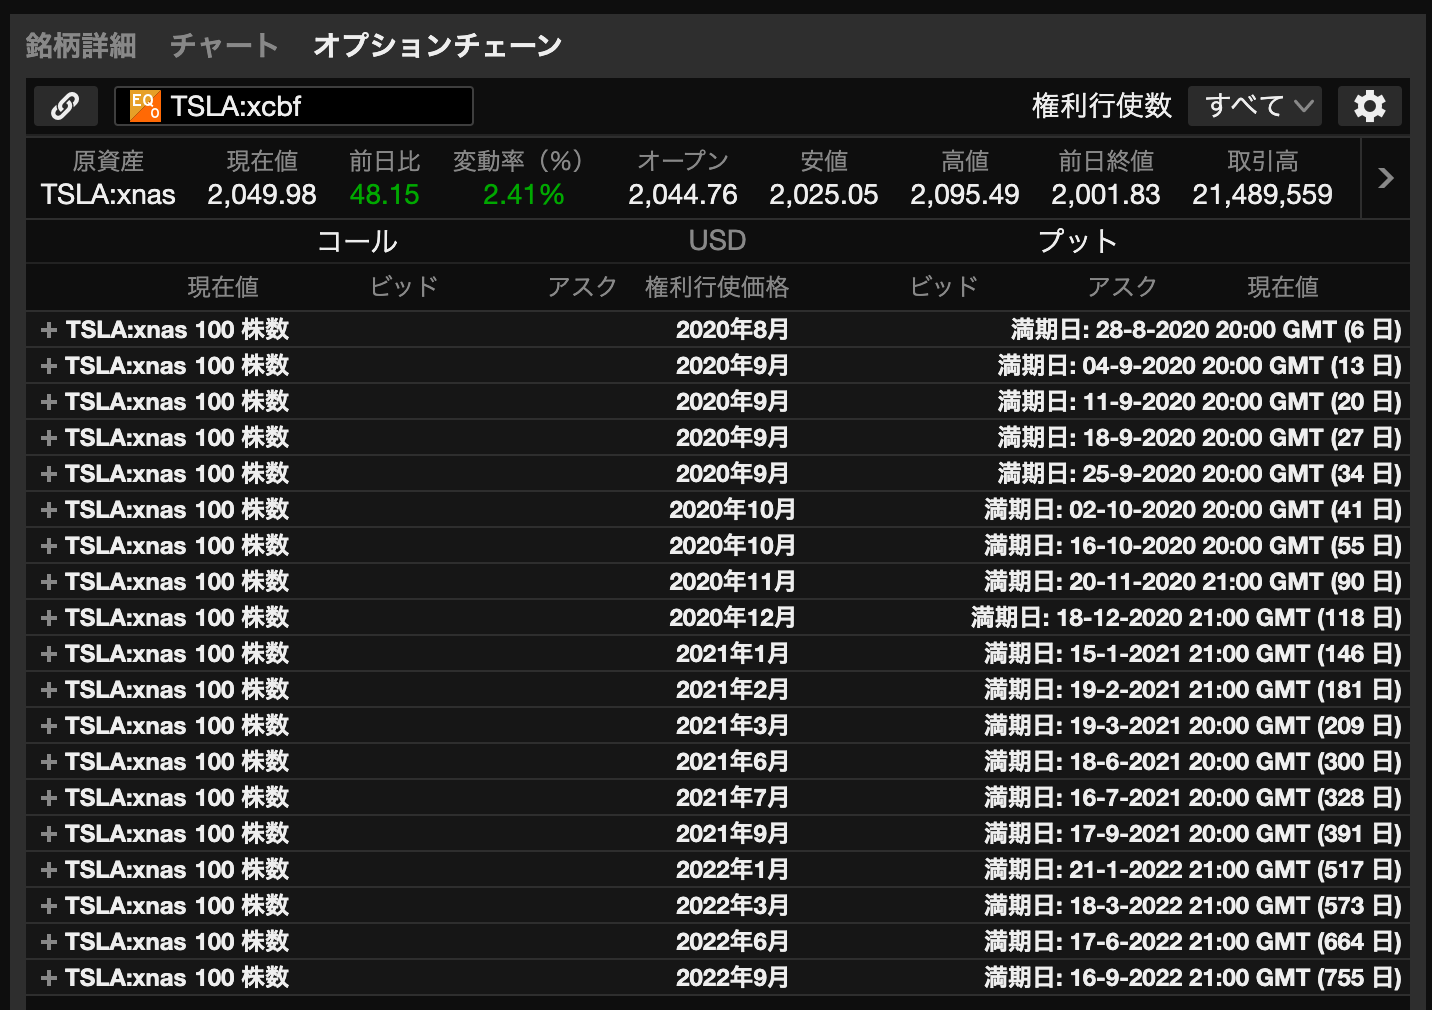Click the USD currency label

pos(717,241)
